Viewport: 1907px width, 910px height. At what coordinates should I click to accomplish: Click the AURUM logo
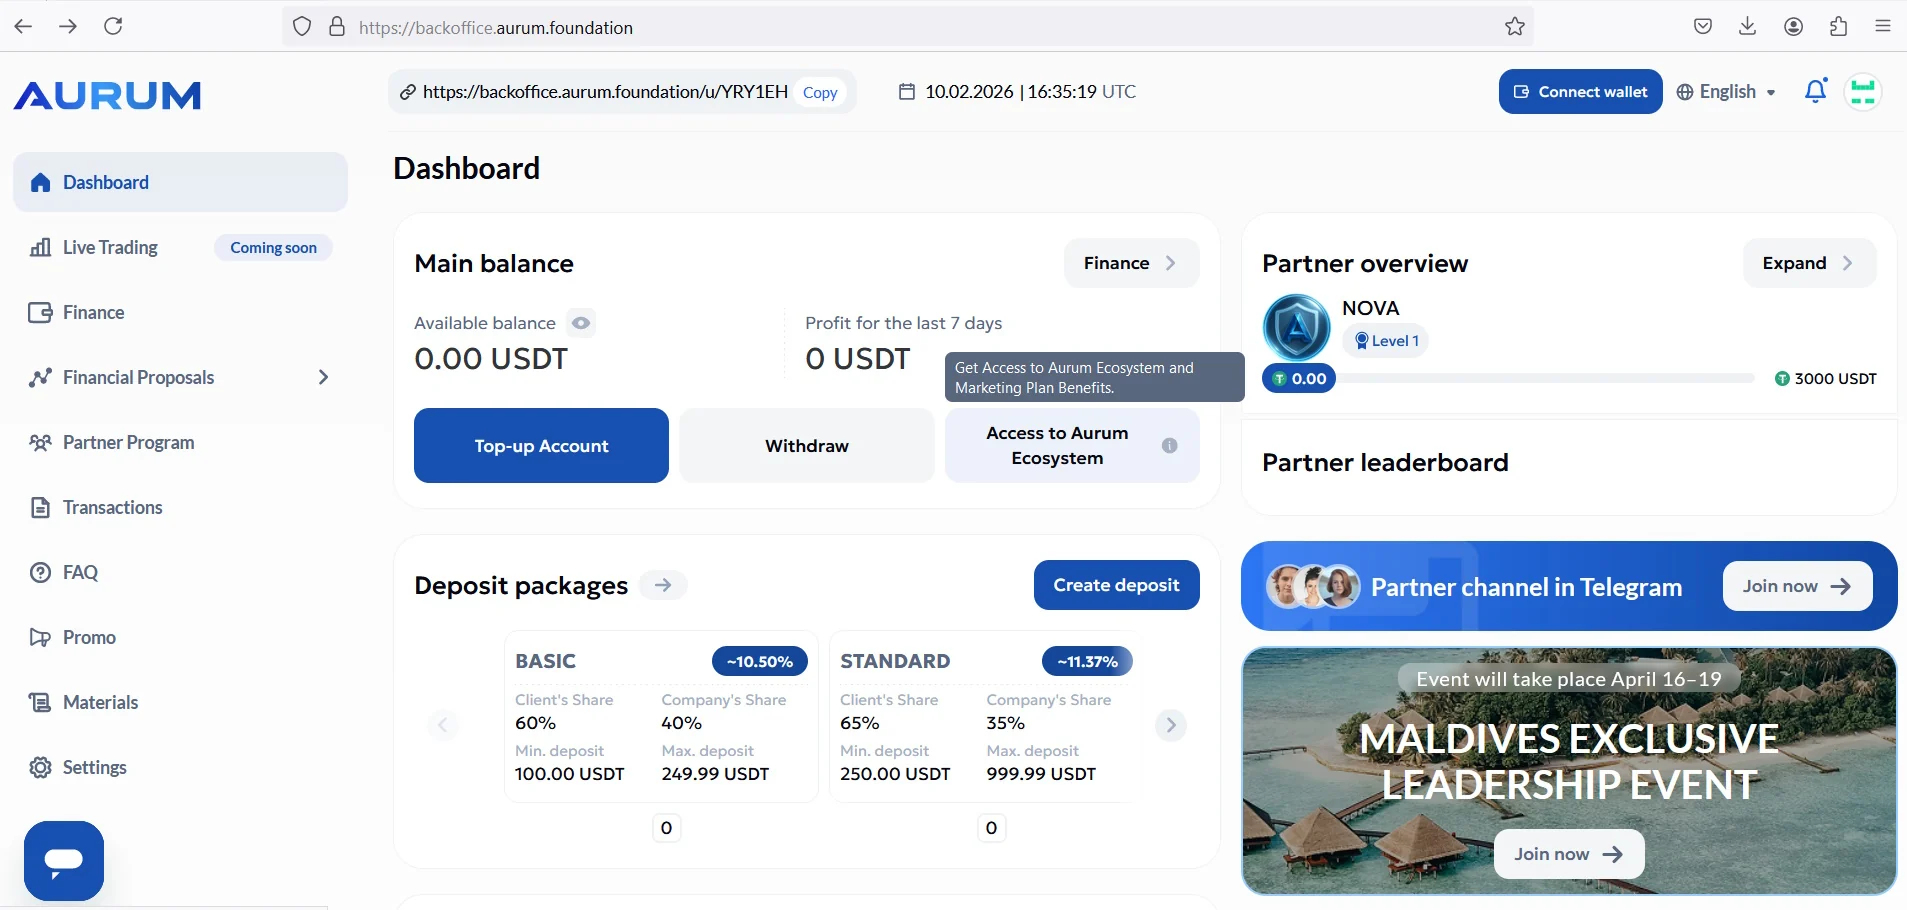[107, 95]
